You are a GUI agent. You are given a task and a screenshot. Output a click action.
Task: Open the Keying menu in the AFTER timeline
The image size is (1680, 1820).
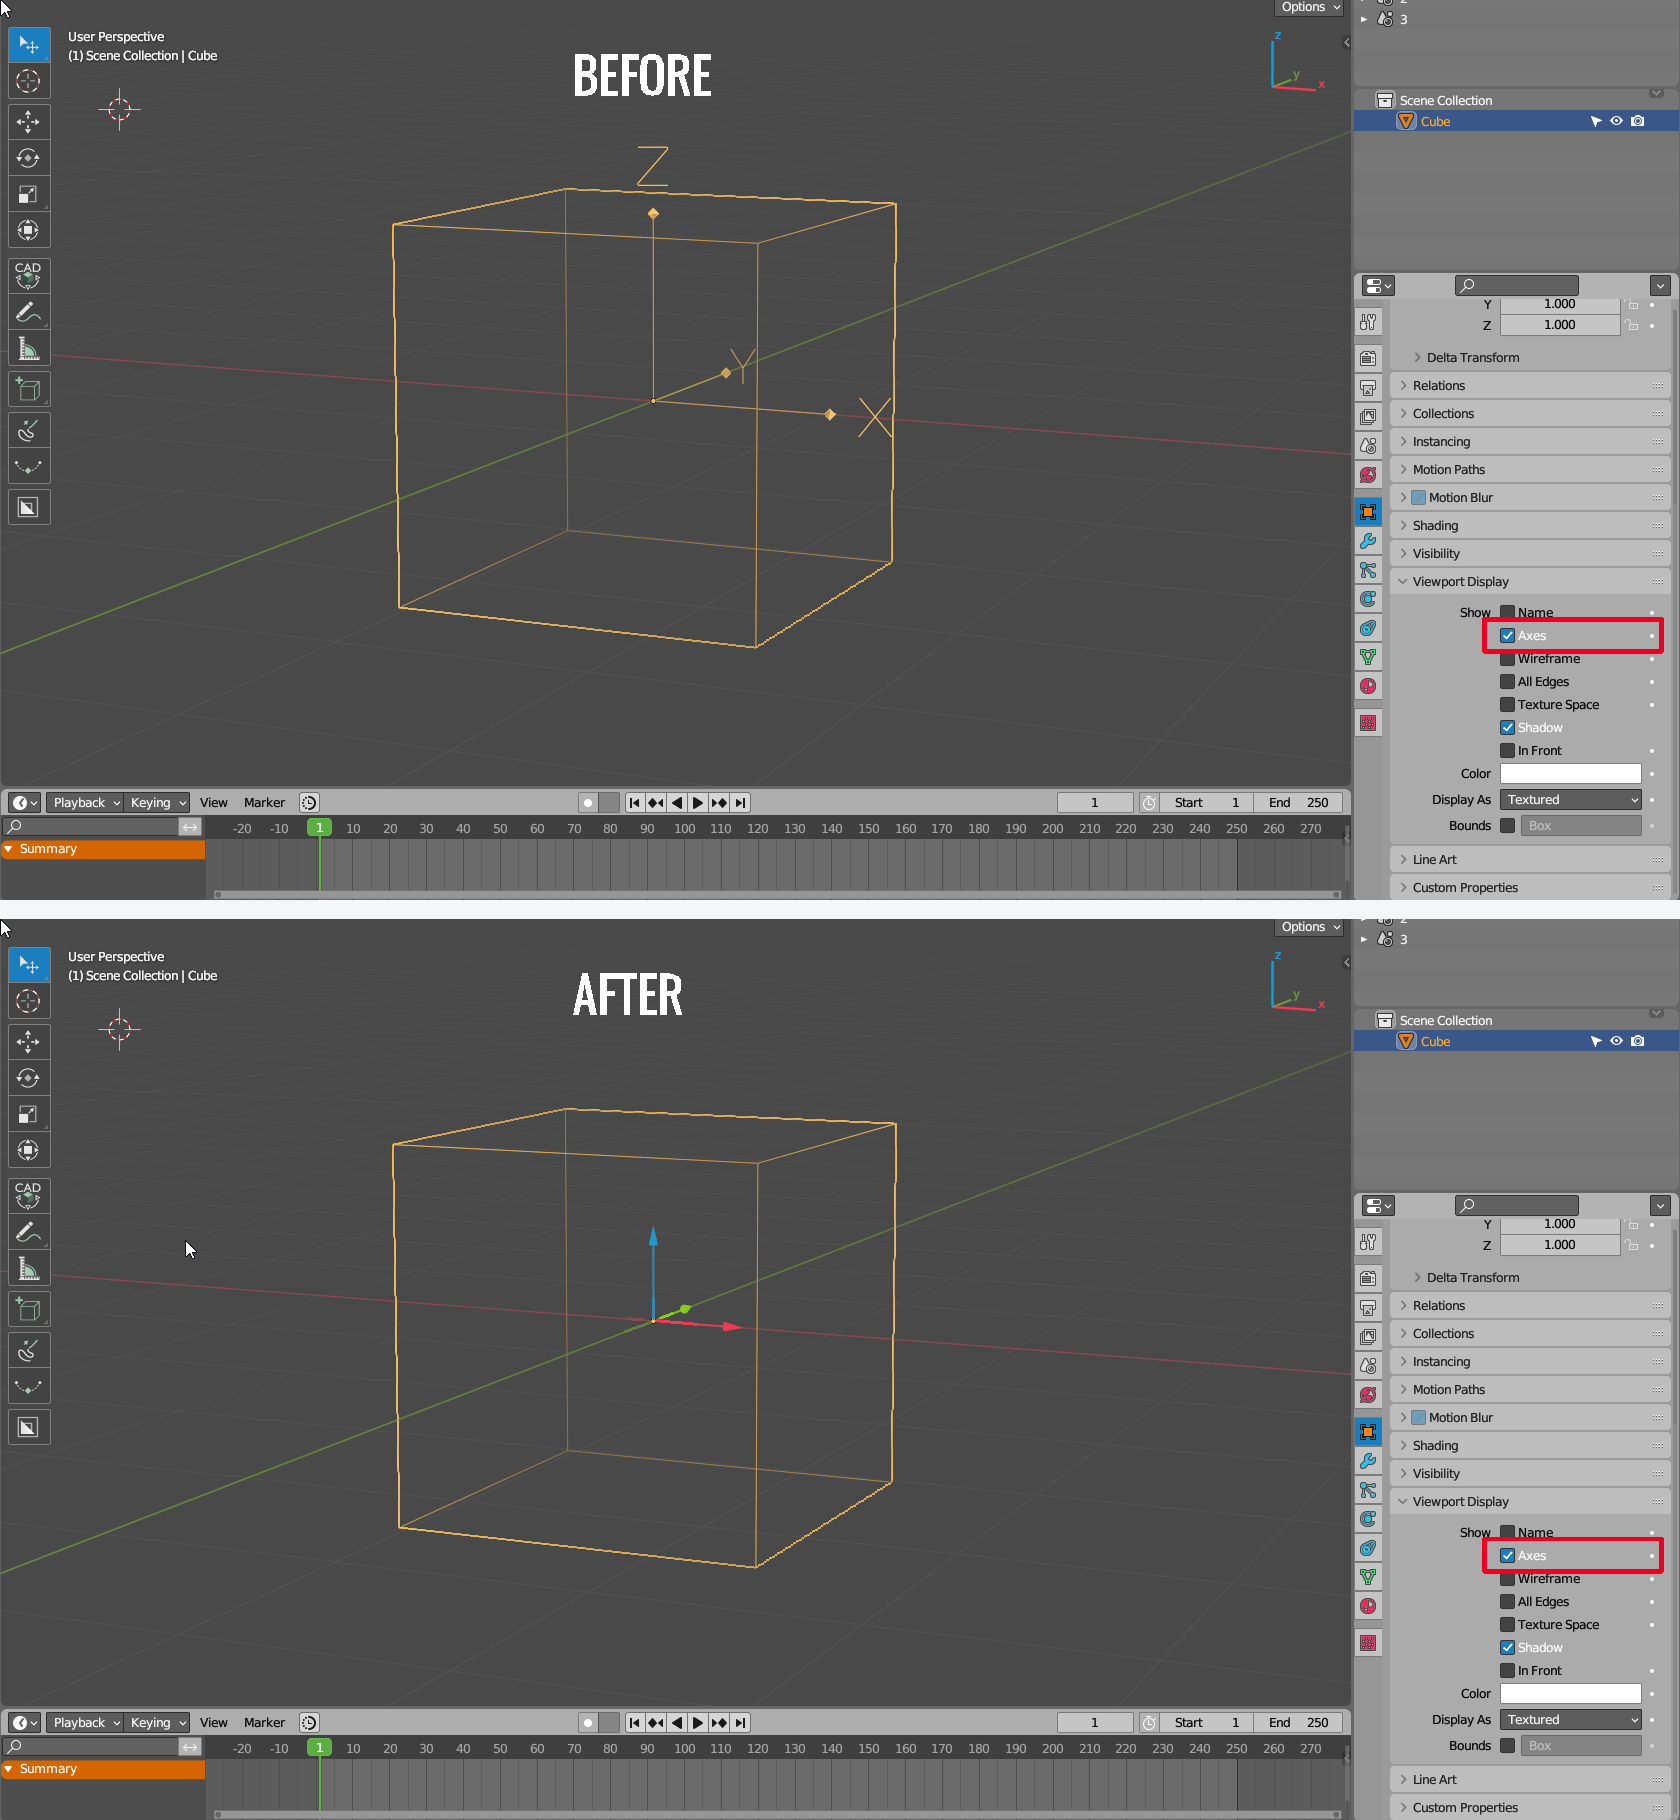click(158, 1723)
